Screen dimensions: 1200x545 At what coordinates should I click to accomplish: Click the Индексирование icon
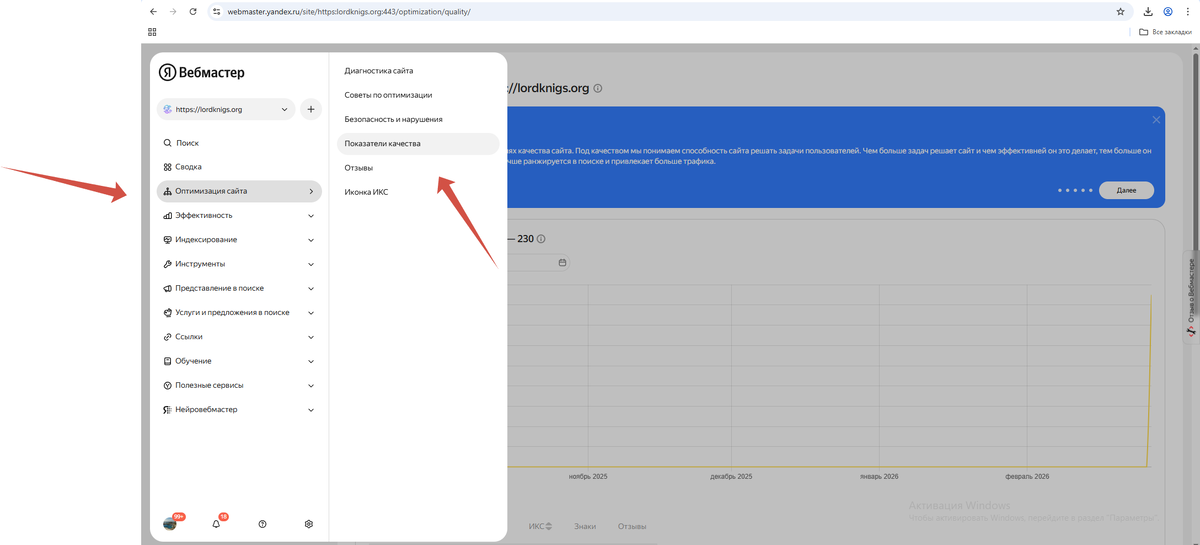pos(167,240)
